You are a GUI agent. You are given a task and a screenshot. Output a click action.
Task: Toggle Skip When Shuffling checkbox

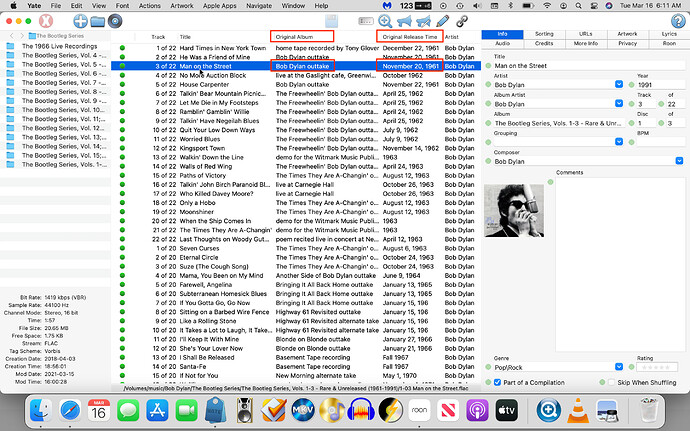tap(612, 382)
